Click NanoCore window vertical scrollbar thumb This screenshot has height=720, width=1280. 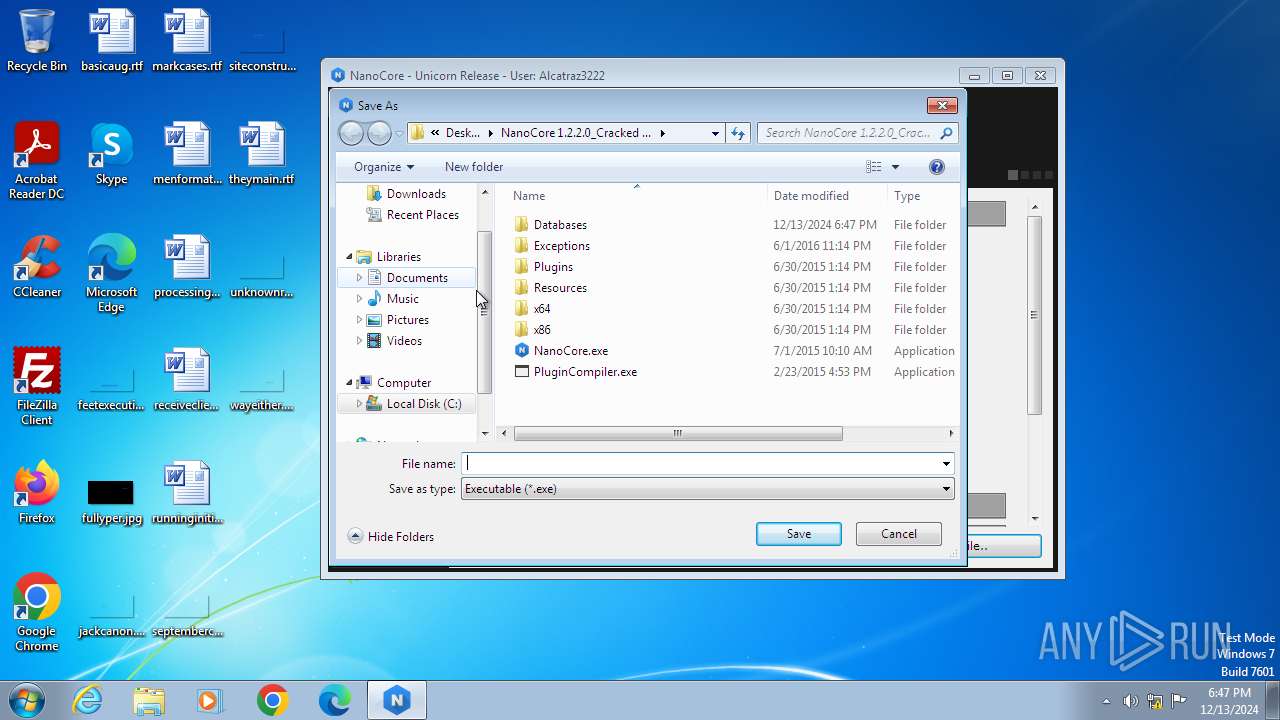pyautogui.click(x=1035, y=315)
